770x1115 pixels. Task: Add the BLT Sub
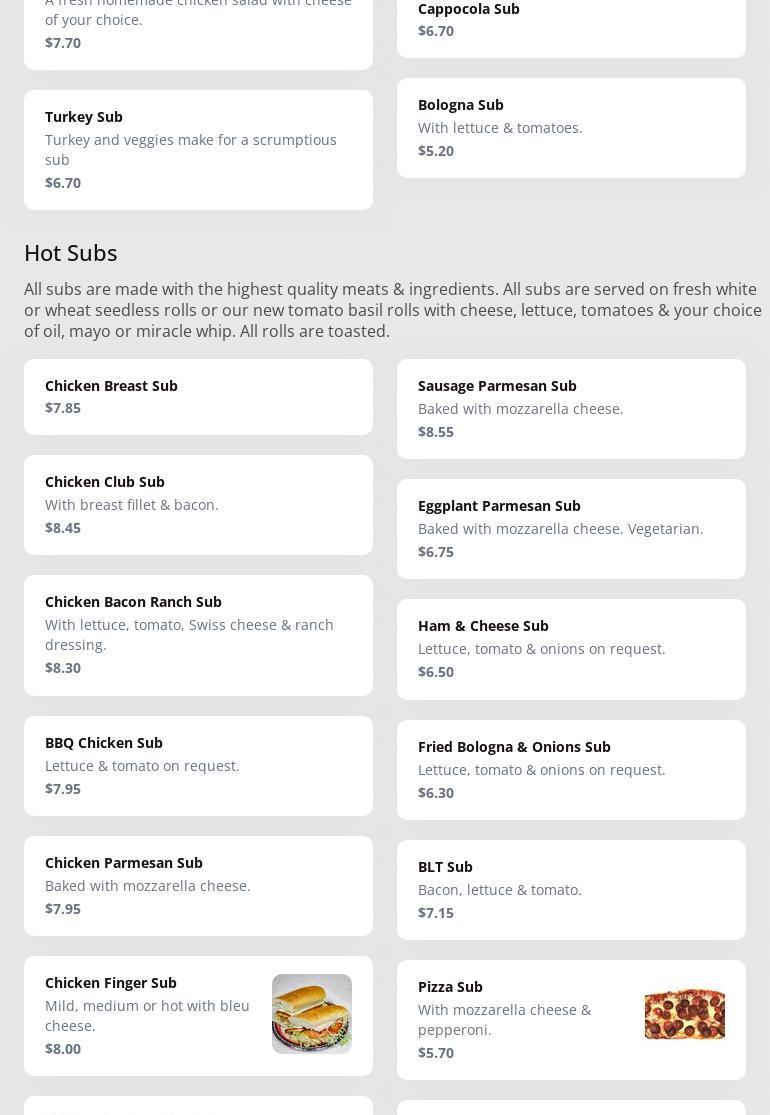click(x=445, y=867)
